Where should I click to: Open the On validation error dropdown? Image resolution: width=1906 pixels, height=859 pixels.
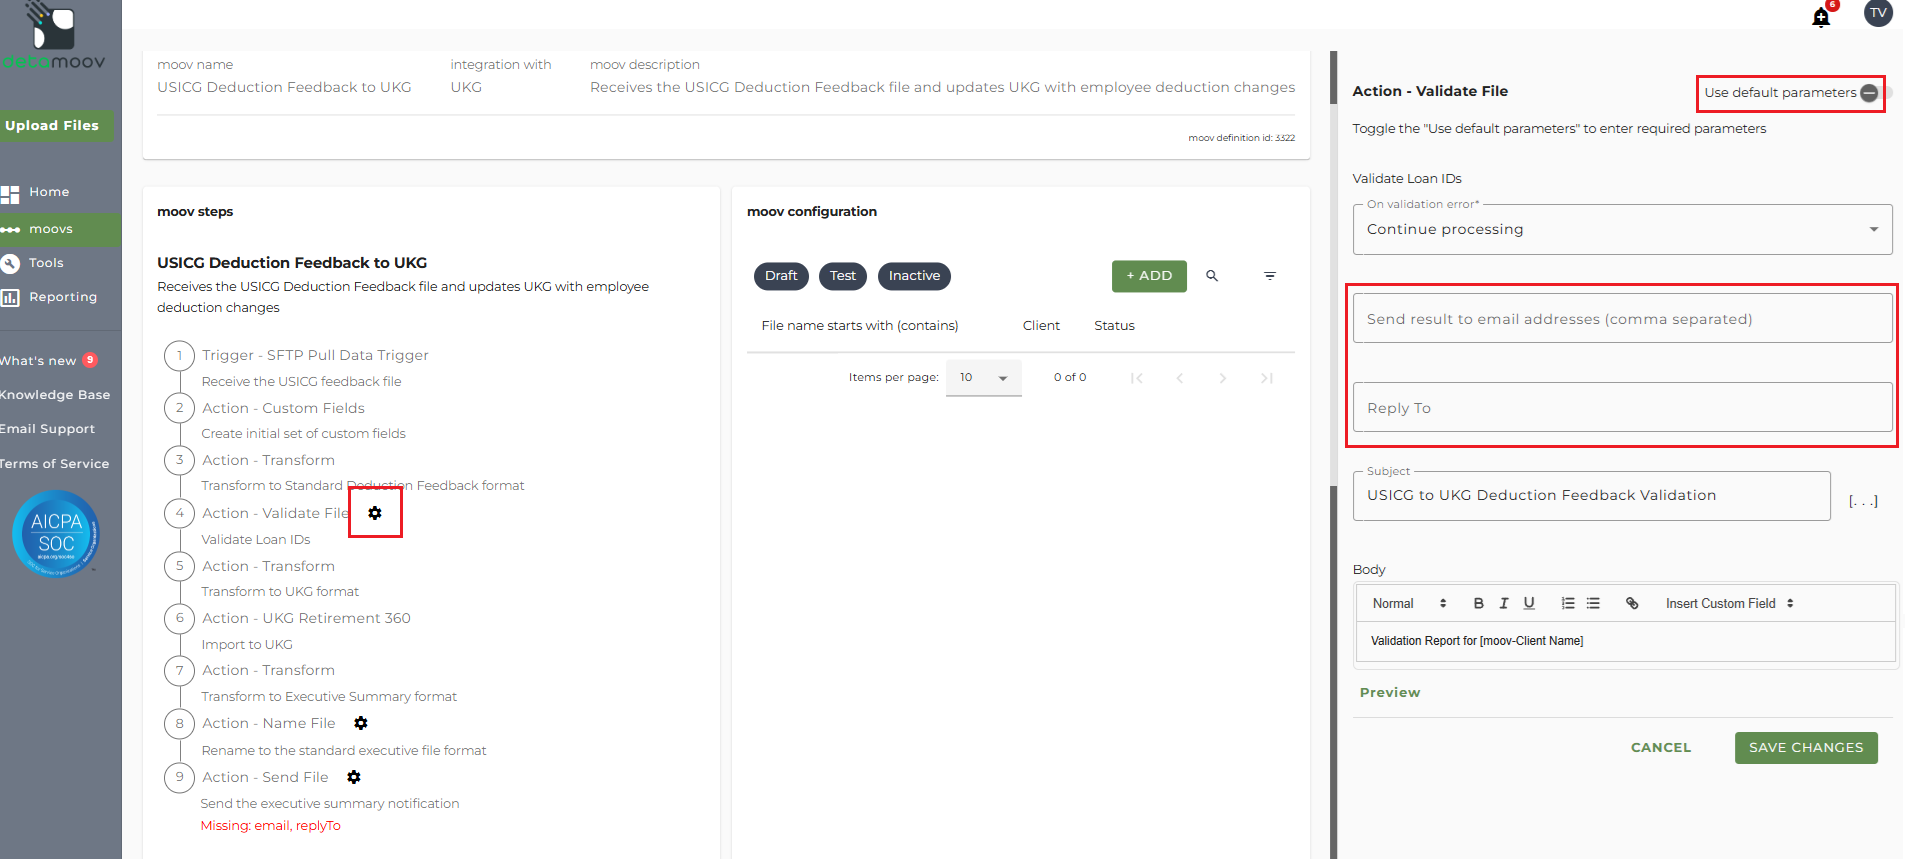click(x=1622, y=229)
